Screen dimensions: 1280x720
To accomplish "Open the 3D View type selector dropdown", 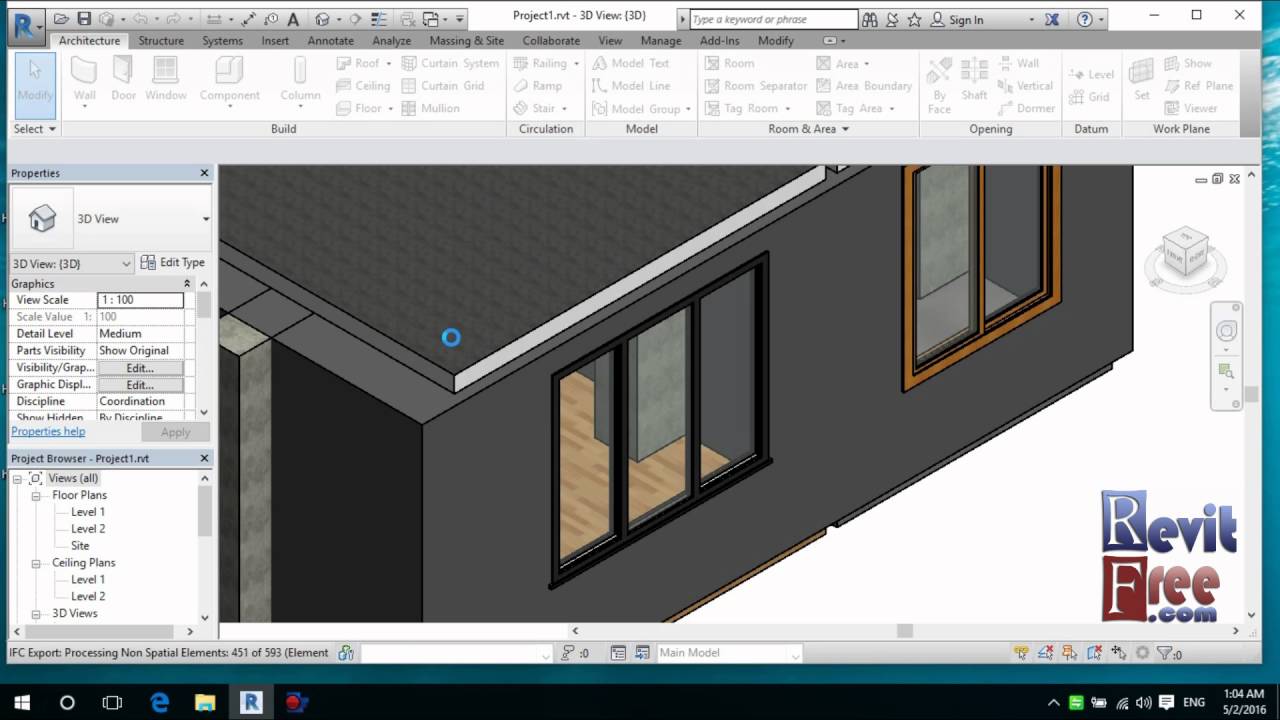I will [x=206, y=219].
